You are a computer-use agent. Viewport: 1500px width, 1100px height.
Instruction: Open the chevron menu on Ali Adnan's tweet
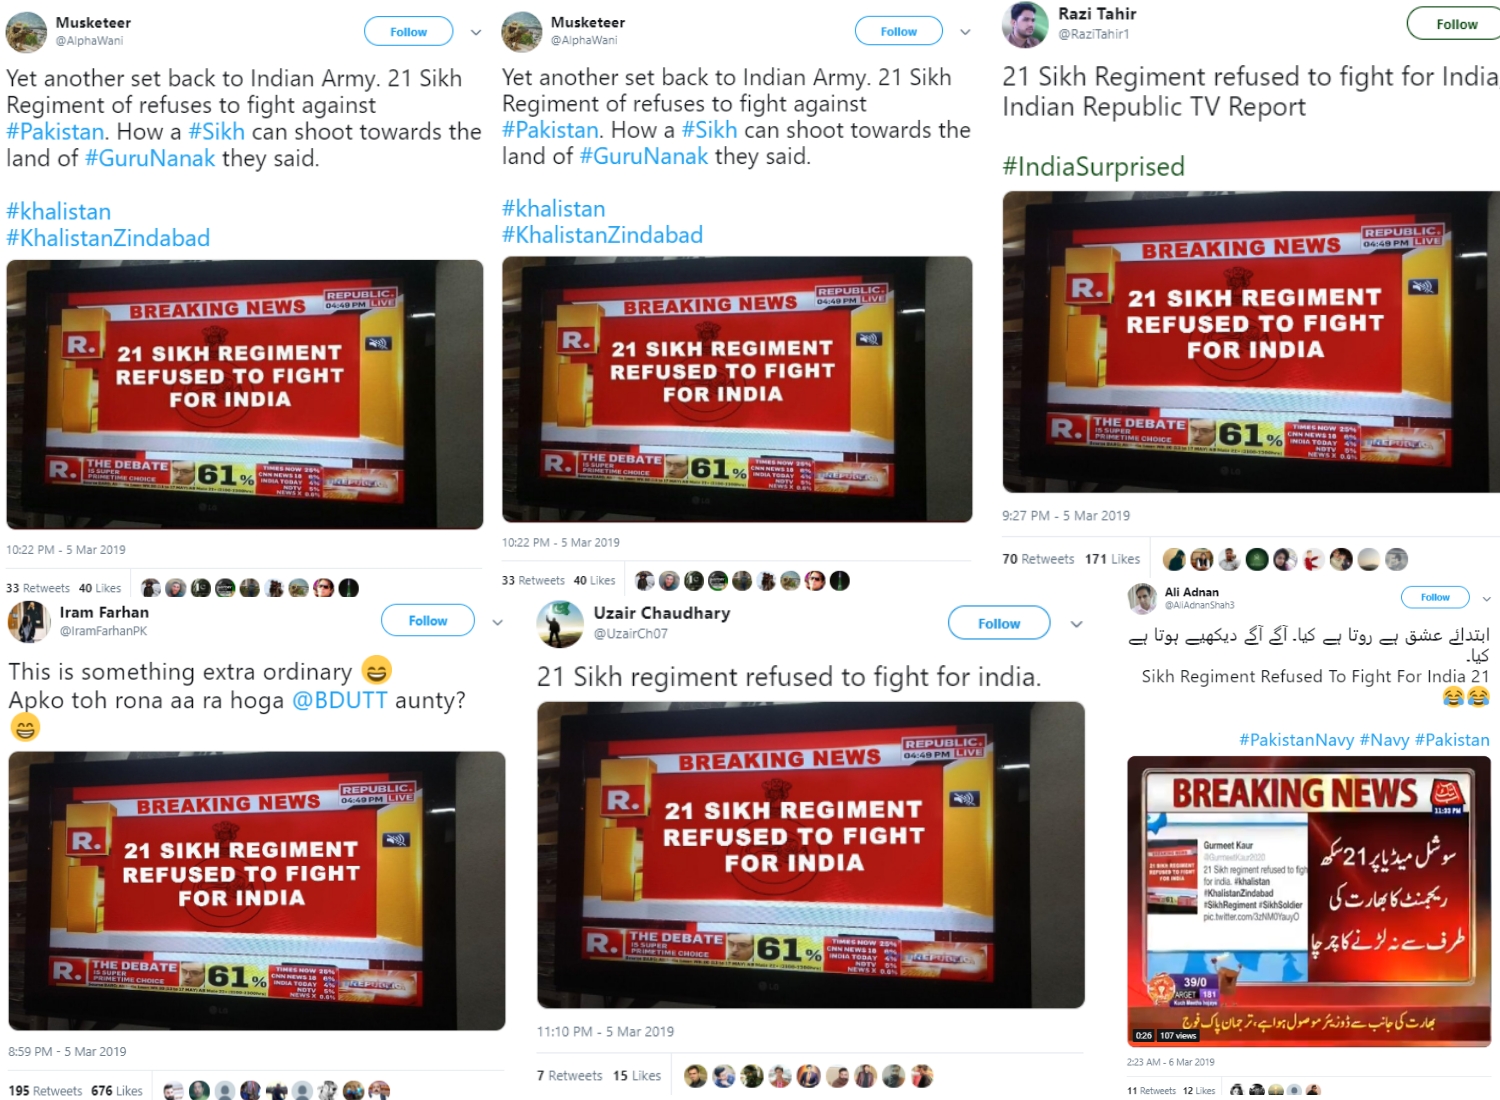pos(1486,598)
